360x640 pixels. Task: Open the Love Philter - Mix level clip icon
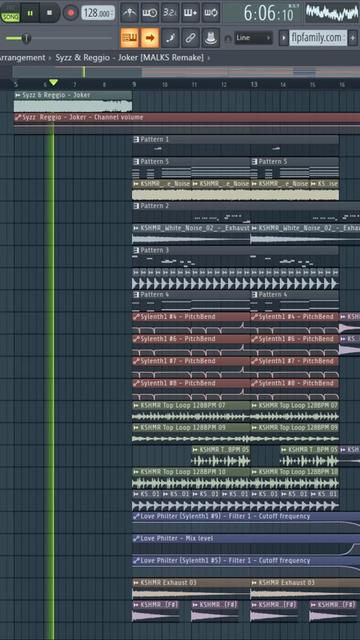[x=136, y=538]
